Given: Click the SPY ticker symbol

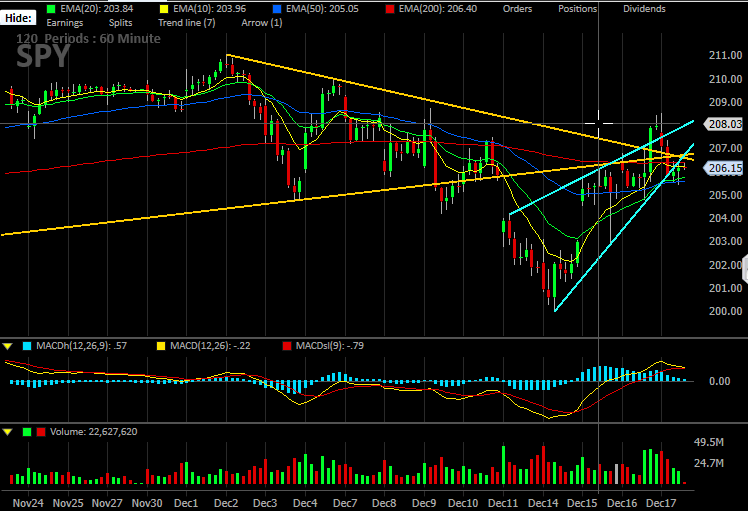Looking at the screenshot, I should [43, 57].
